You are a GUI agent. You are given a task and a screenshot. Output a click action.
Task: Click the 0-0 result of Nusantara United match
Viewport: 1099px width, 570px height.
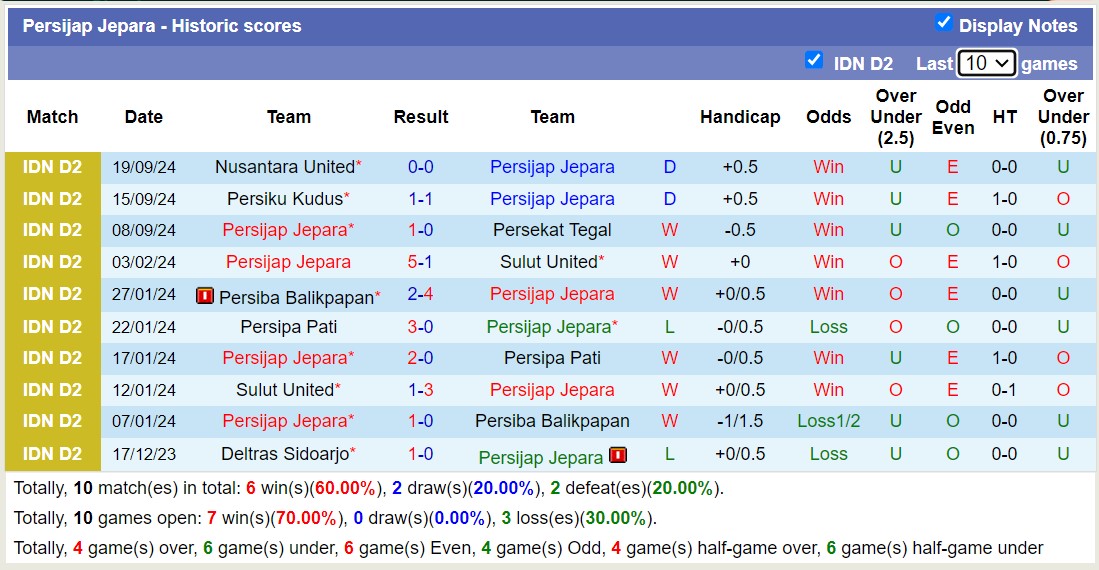(421, 167)
